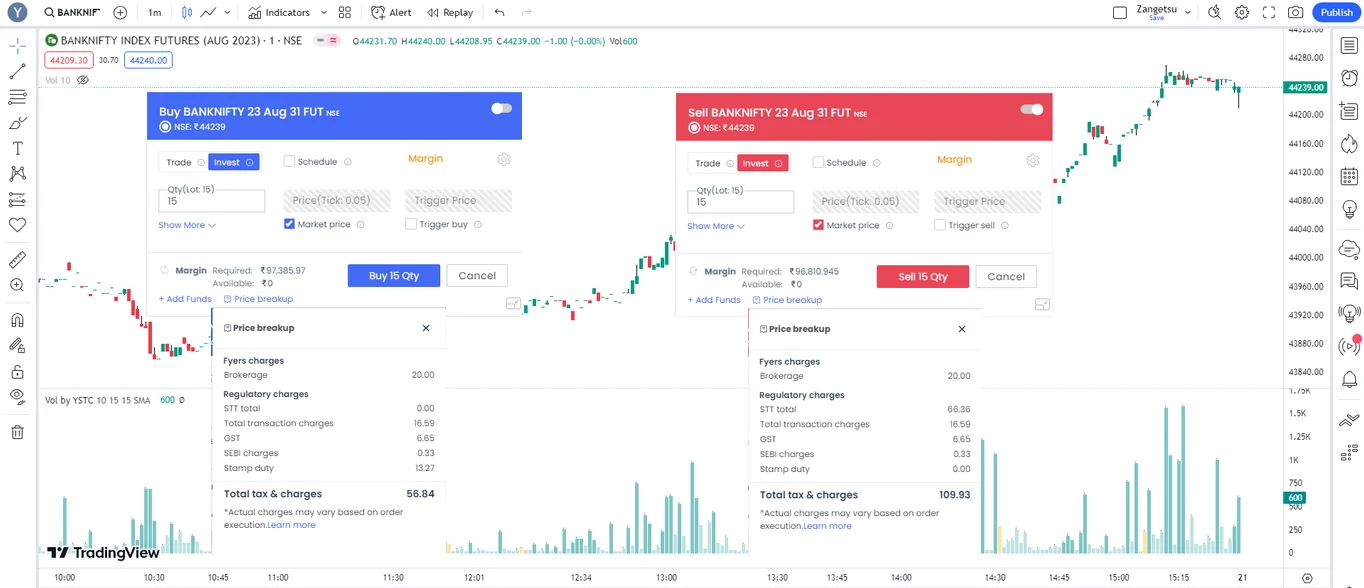Open the chart patterns tool
The height and width of the screenshot is (588, 1364).
pyautogui.click(x=17, y=174)
